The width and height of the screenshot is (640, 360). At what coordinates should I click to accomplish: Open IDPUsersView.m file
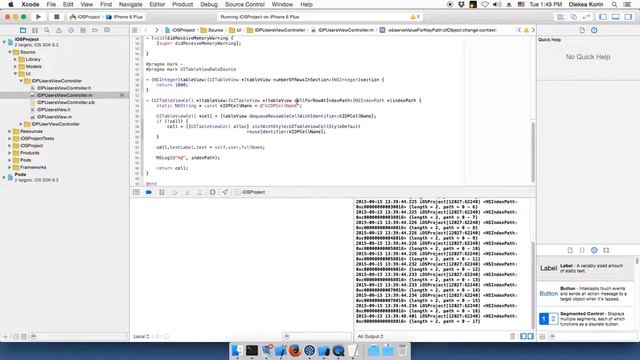pyautogui.click(x=54, y=117)
